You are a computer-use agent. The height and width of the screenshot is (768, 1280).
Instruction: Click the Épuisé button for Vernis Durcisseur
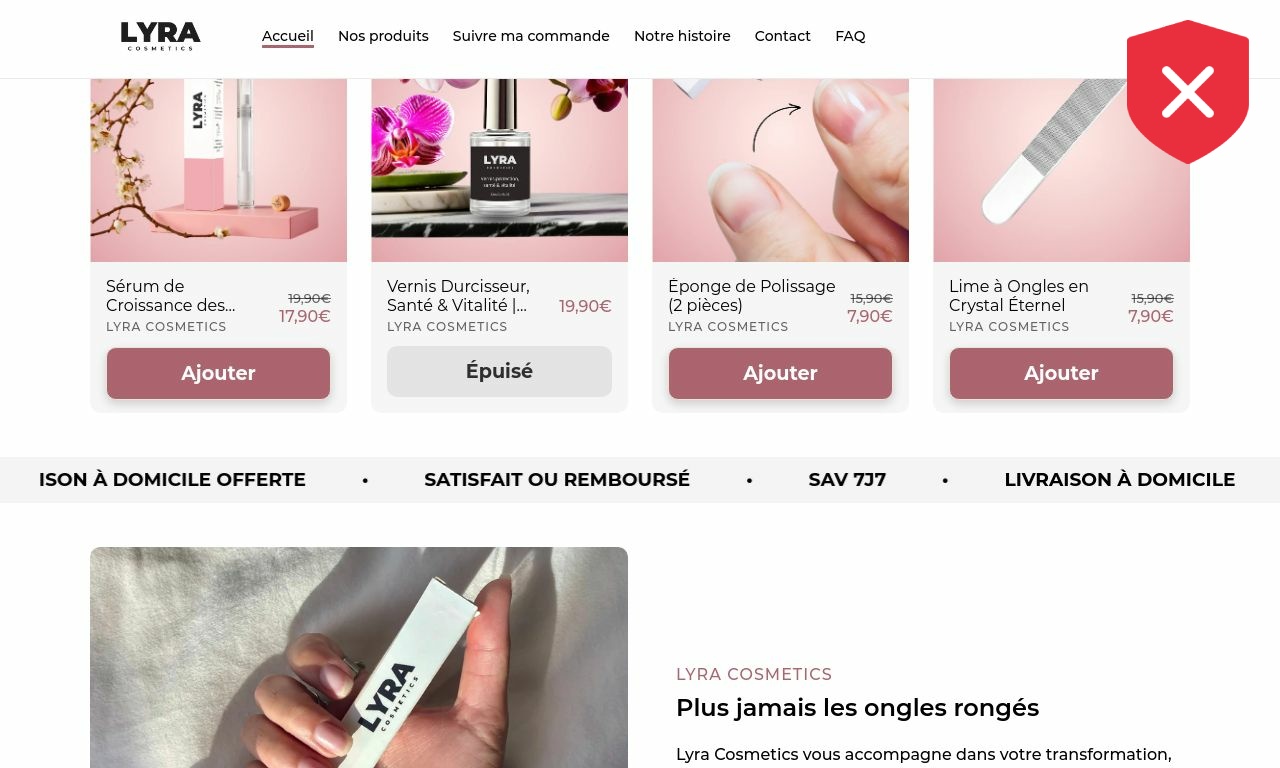tap(499, 371)
